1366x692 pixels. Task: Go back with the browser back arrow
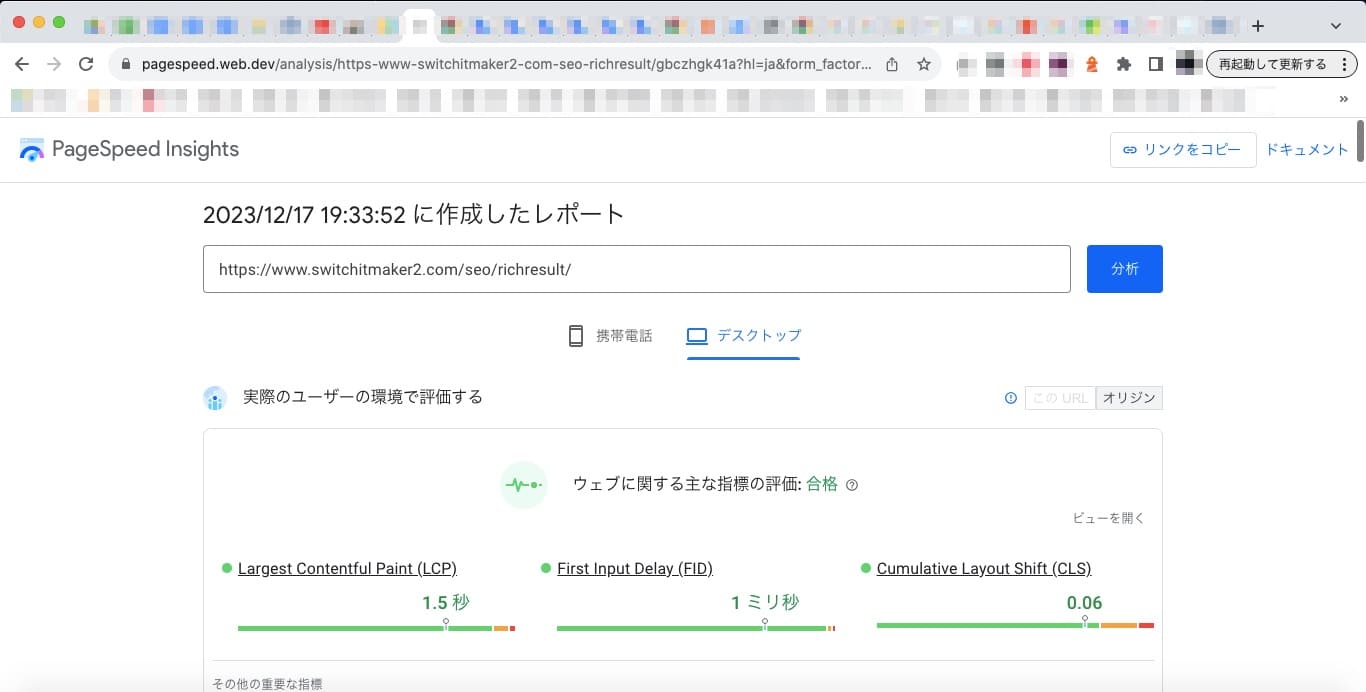click(22, 64)
